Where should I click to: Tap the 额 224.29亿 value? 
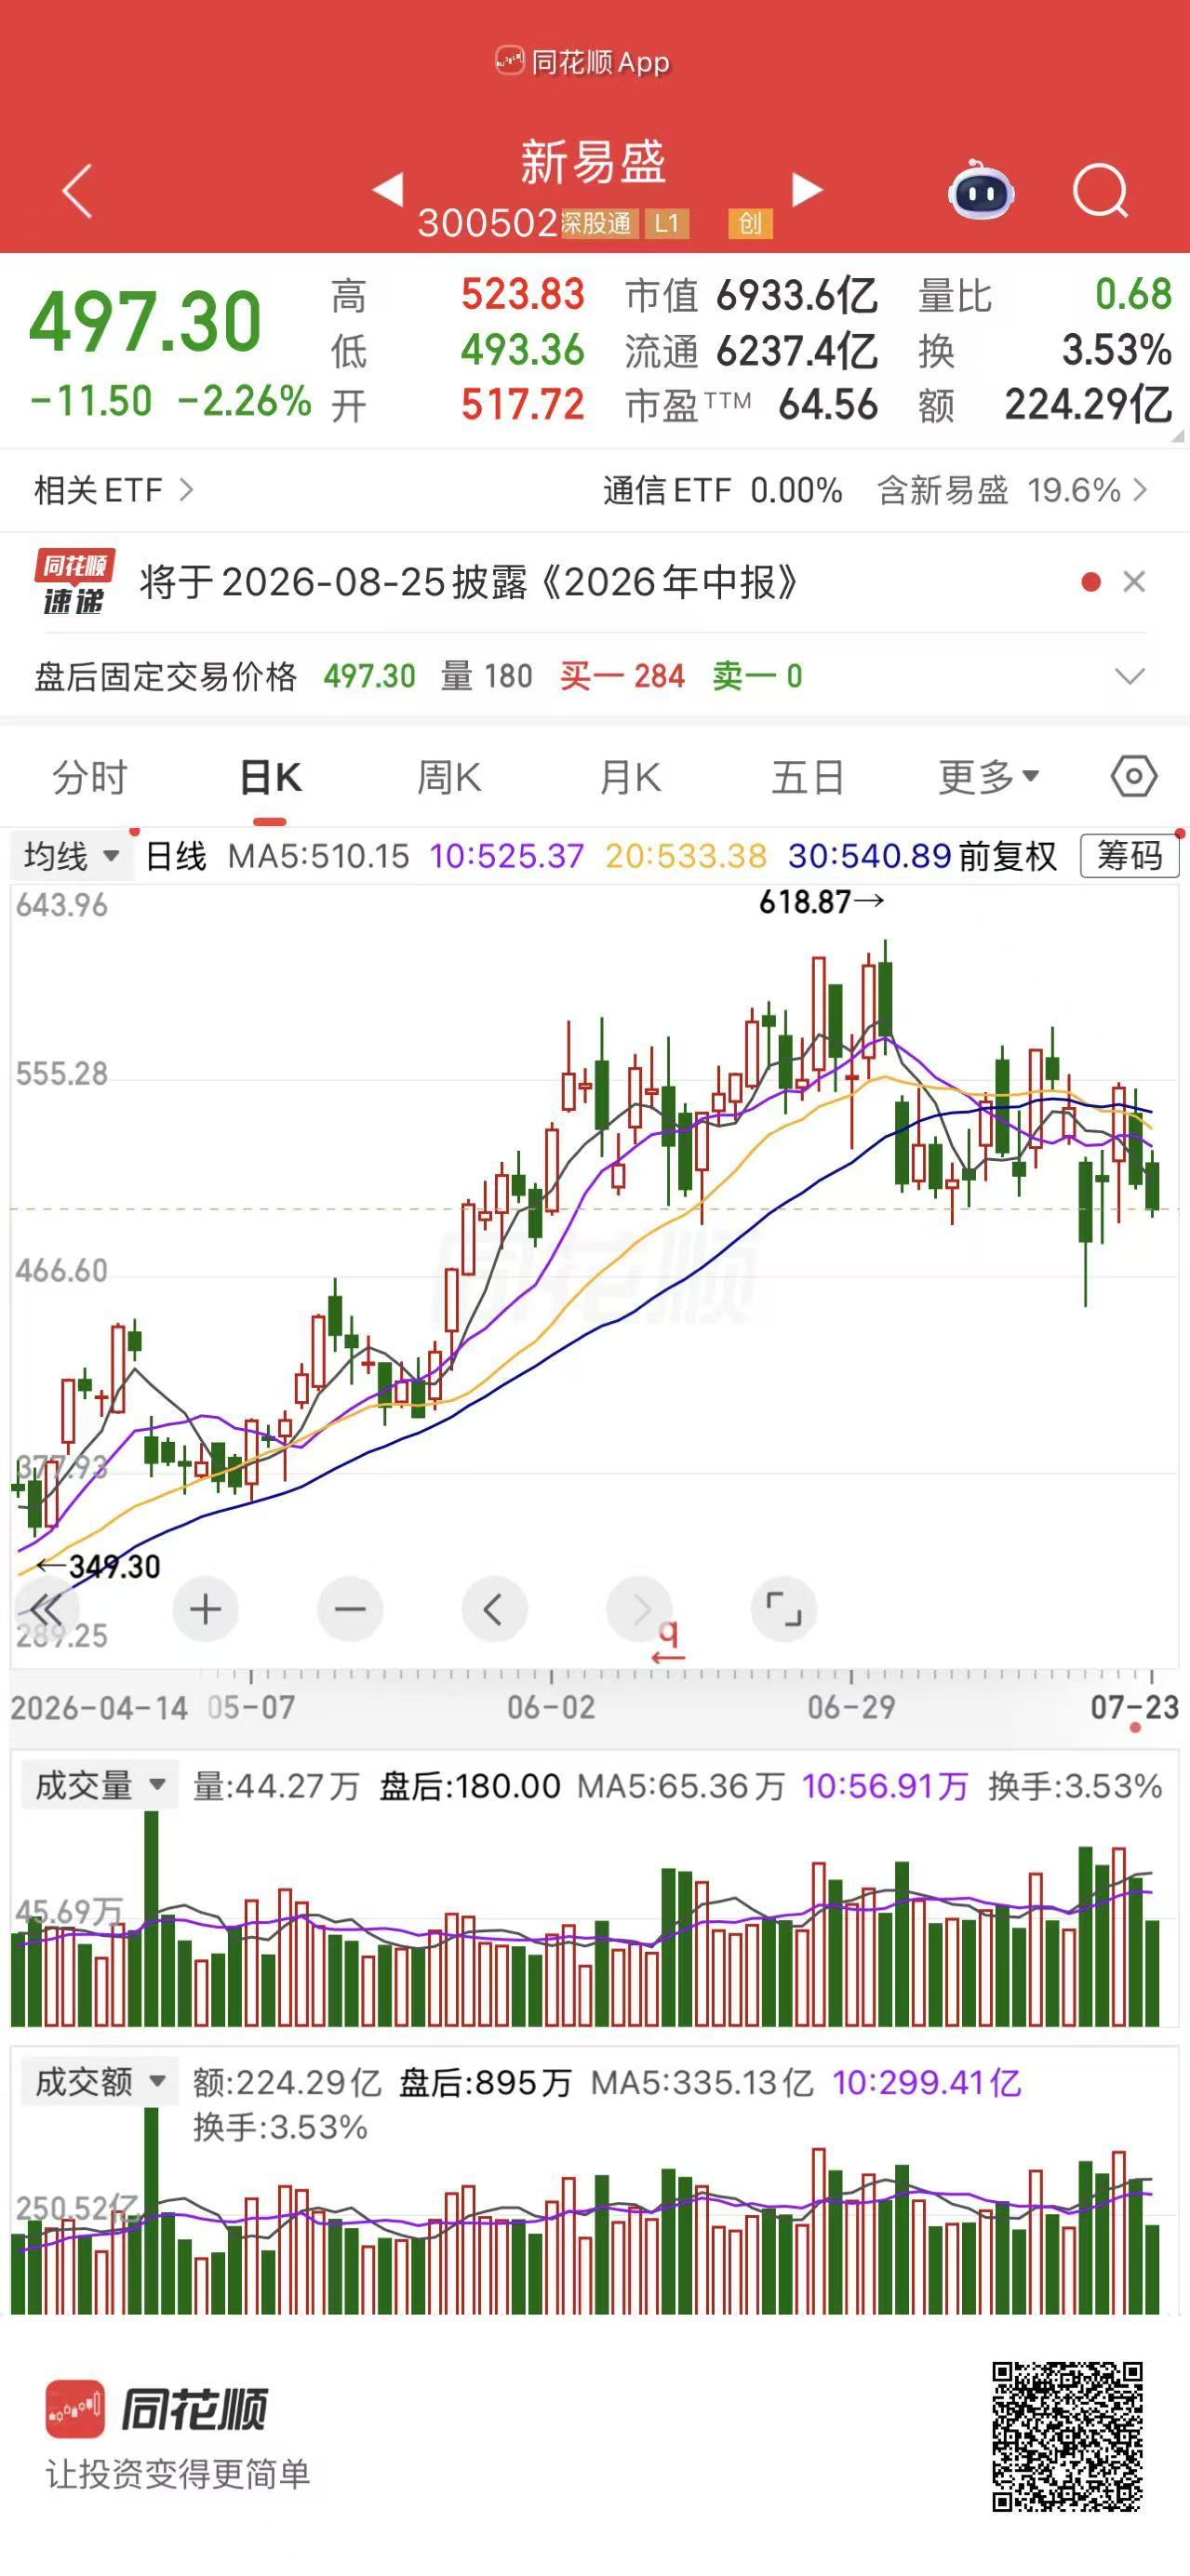click(x=1088, y=405)
